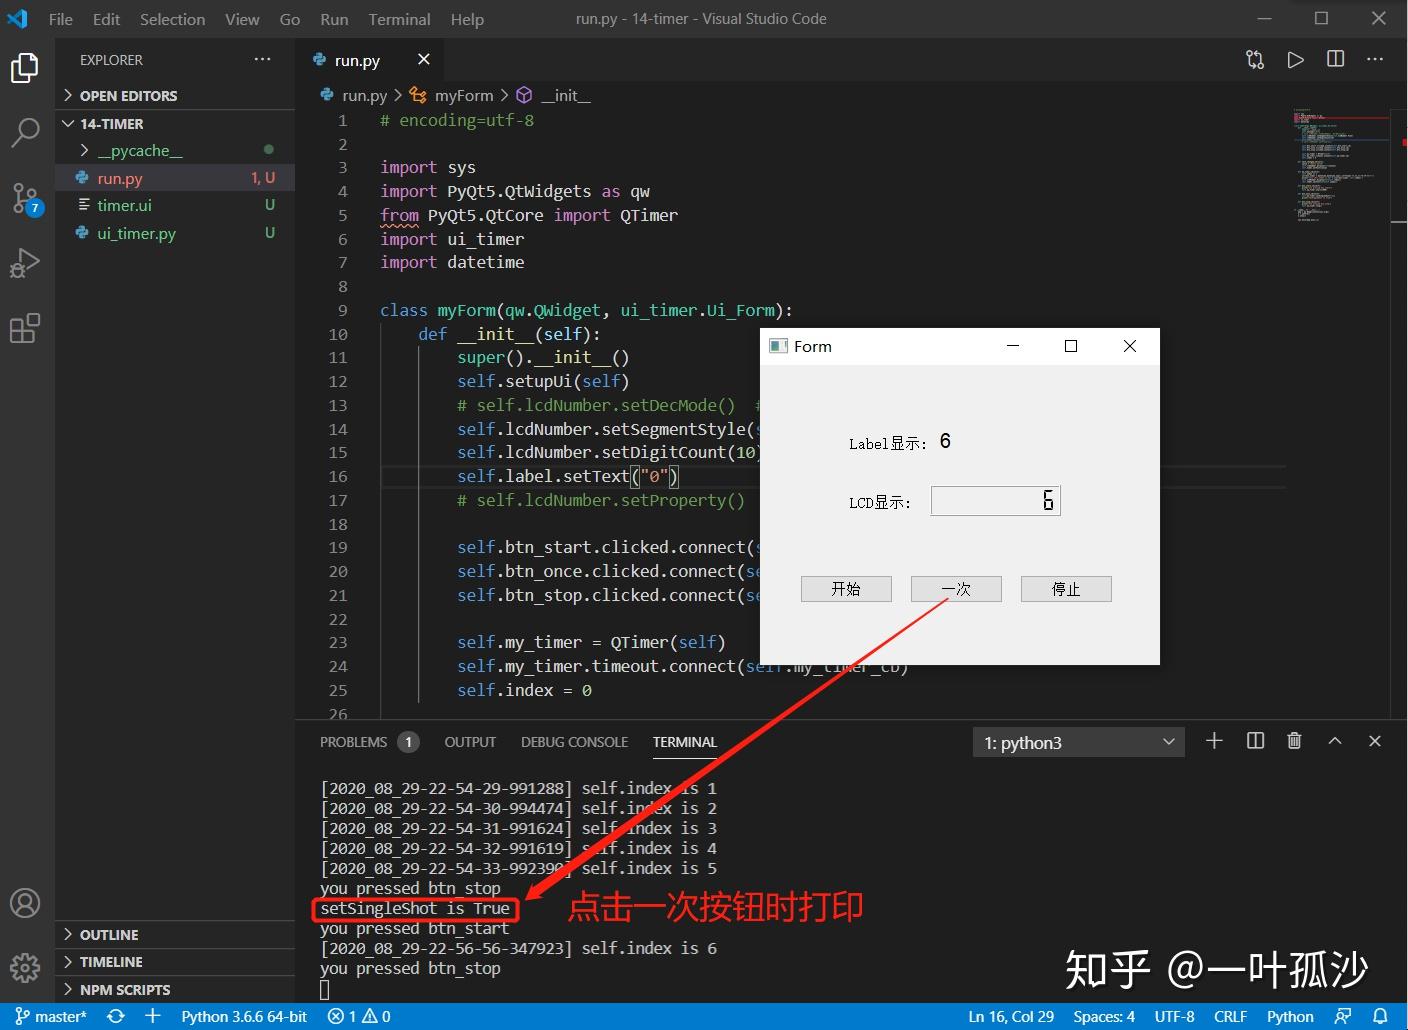This screenshot has height=1030, width=1408.
Task: Close the terminal panel
Action: coord(1375,741)
